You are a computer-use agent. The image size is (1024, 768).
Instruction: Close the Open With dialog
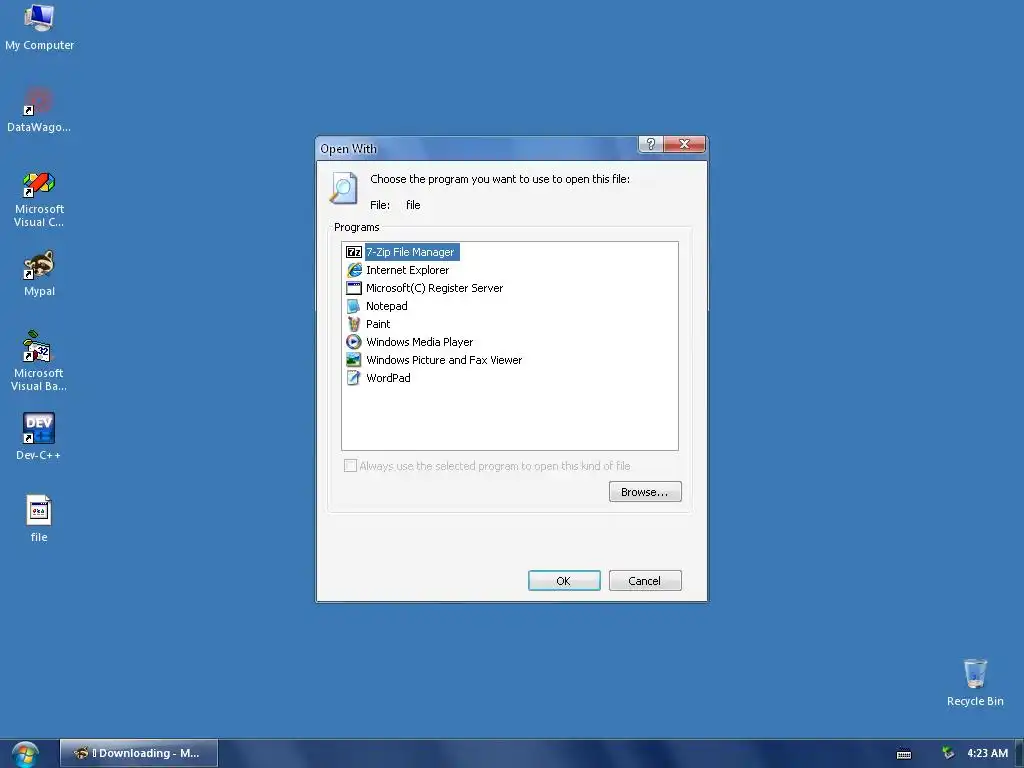684,144
